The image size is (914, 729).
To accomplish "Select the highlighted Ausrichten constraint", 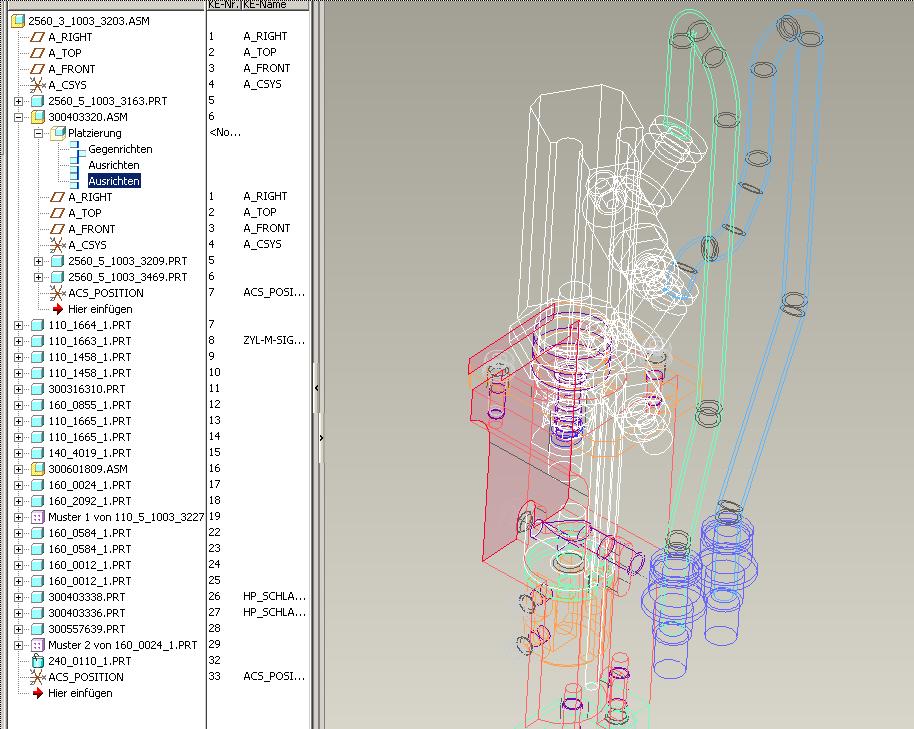I will pyautogui.click(x=114, y=181).
